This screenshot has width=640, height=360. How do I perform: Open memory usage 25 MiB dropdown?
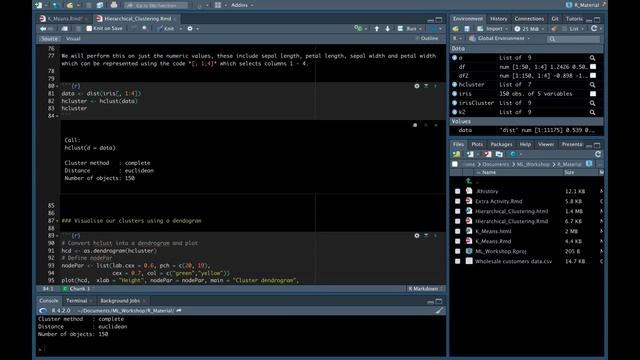[530, 29]
